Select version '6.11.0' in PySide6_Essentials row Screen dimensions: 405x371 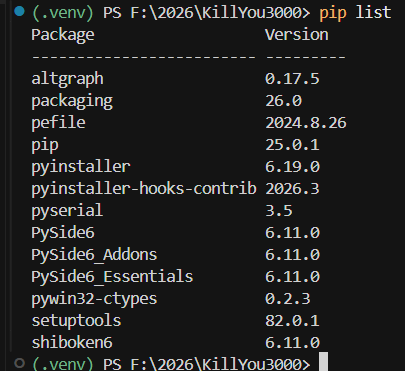click(292, 277)
